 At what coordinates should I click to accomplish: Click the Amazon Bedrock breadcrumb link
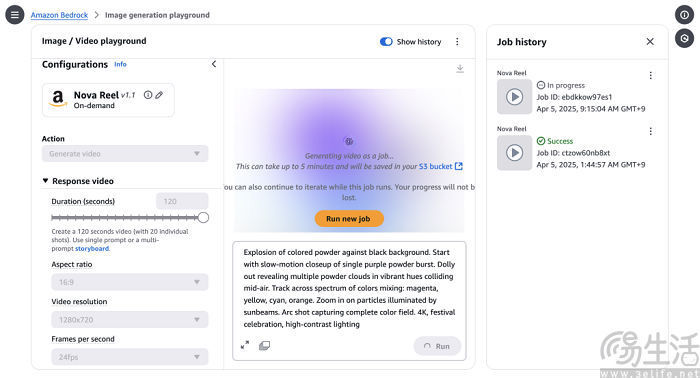click(x=59, y=15)
